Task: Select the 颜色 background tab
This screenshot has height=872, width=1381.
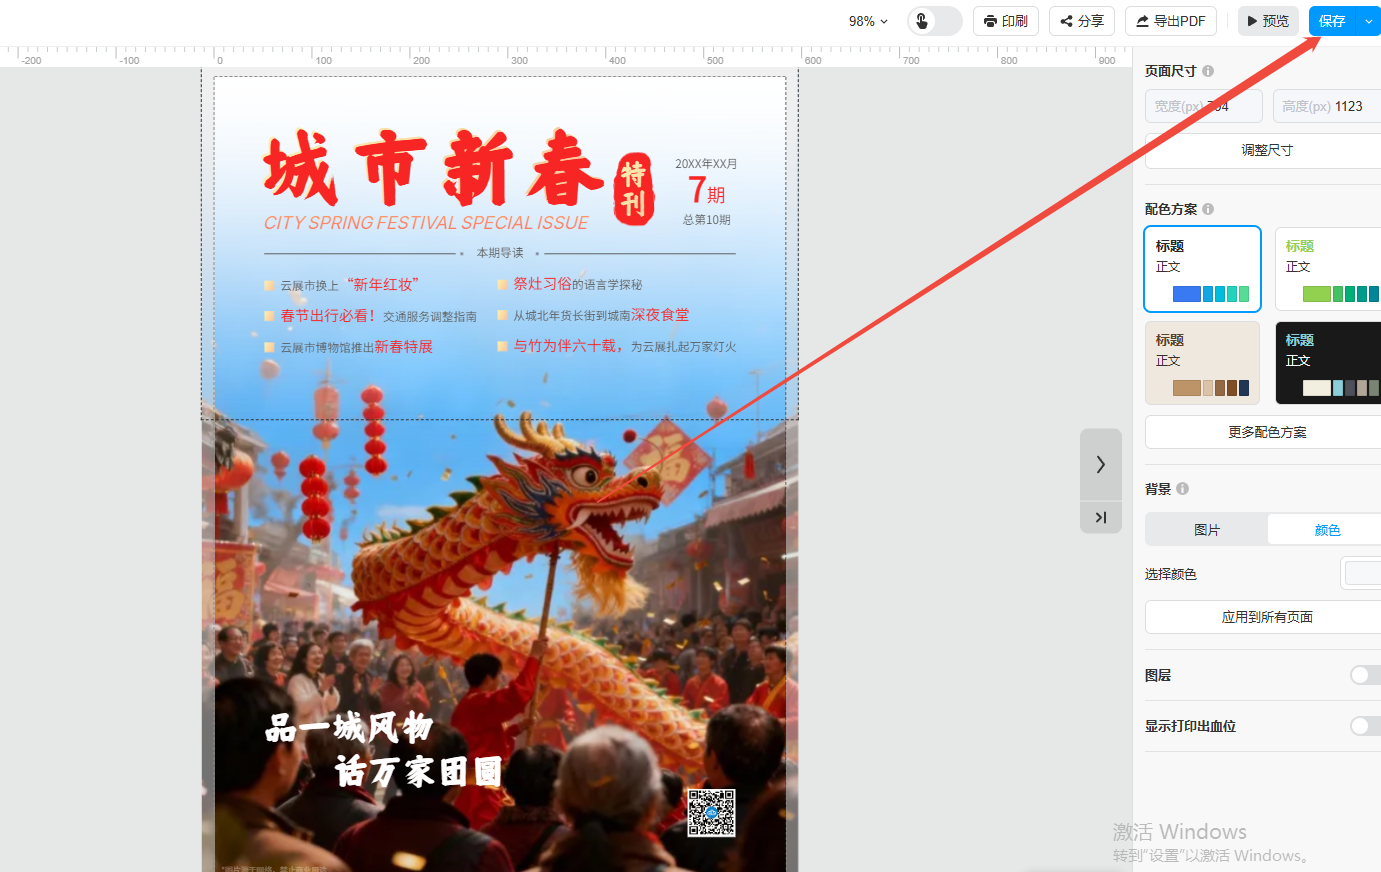Action: click(1326, 530)
